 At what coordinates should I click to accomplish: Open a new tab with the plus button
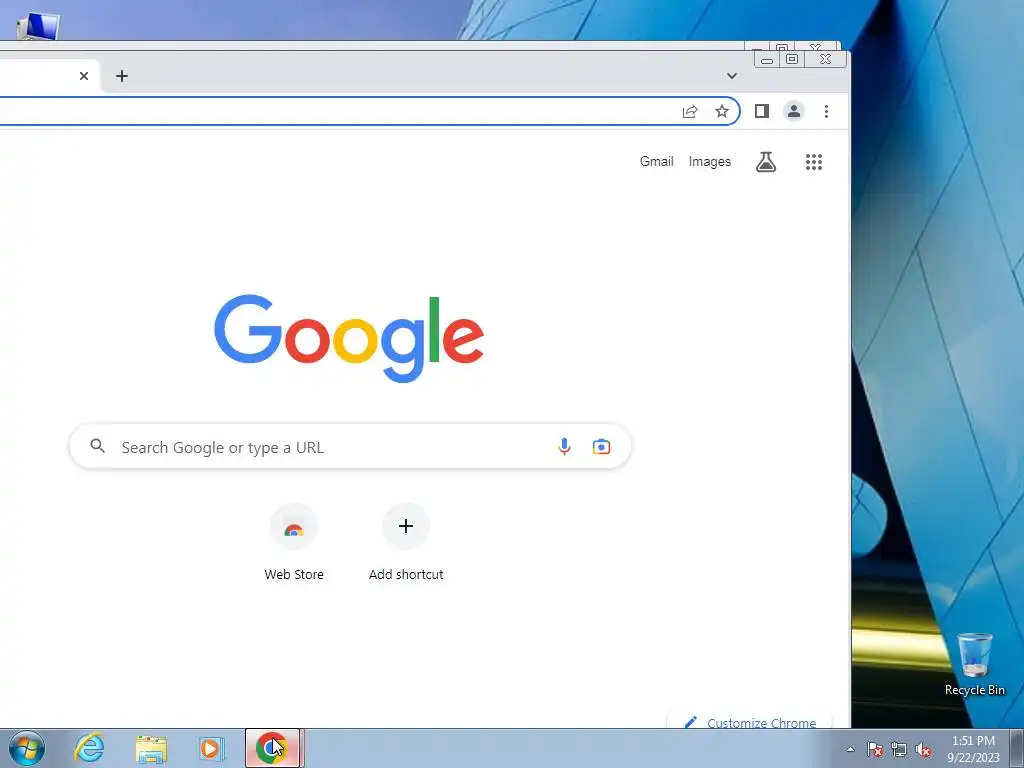pyautogui.click(x=121, y=76)
